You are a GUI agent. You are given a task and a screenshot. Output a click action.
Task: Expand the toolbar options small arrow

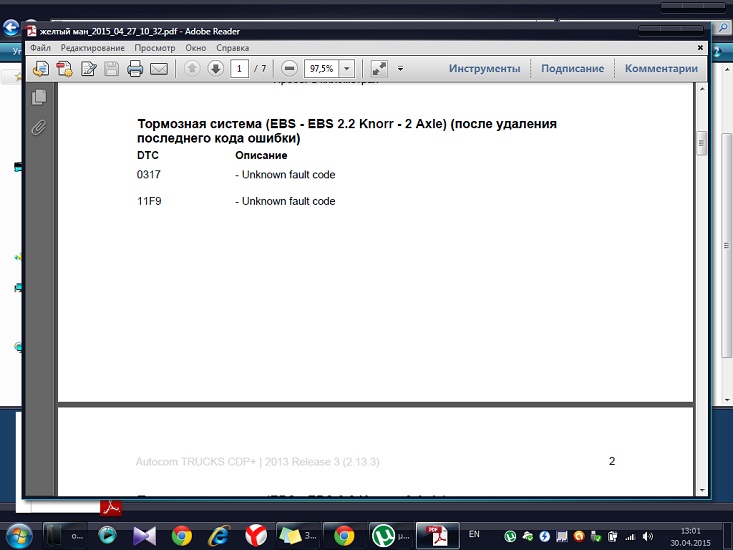click(400, 69)
